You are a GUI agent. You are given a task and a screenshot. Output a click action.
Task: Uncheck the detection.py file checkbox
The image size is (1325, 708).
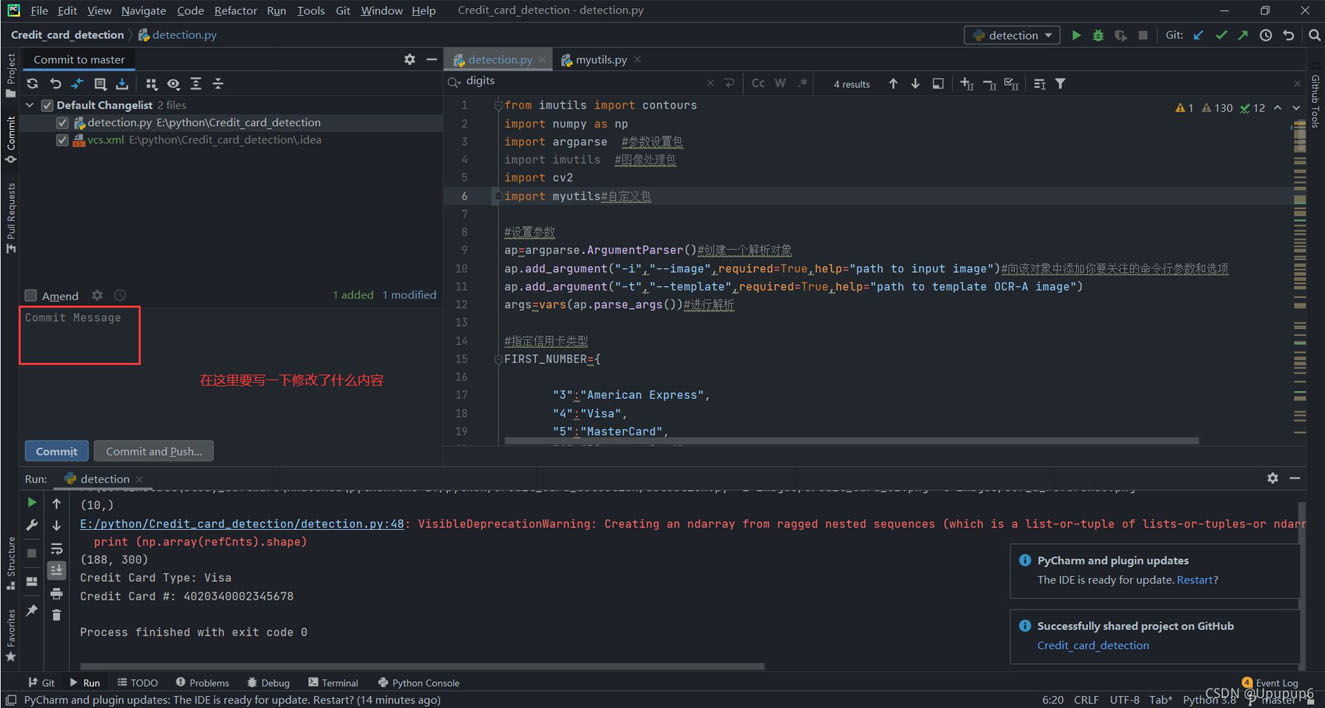coord(63,123)
